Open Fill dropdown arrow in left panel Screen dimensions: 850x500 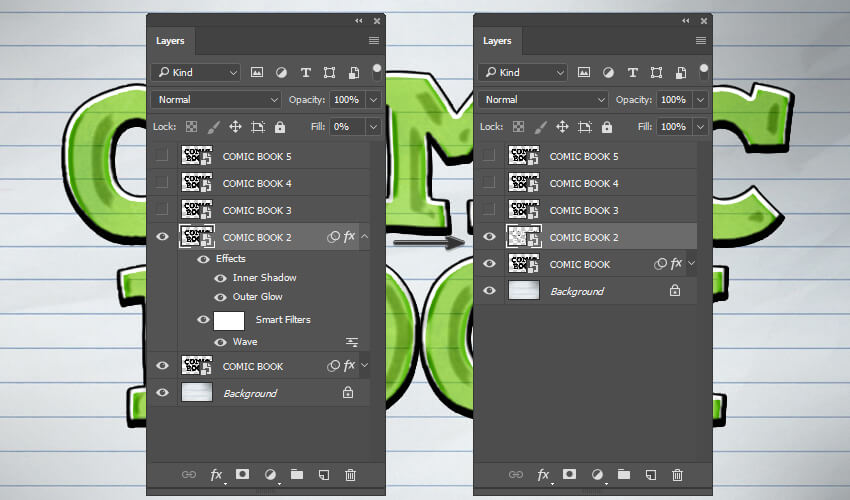[374, 127]
